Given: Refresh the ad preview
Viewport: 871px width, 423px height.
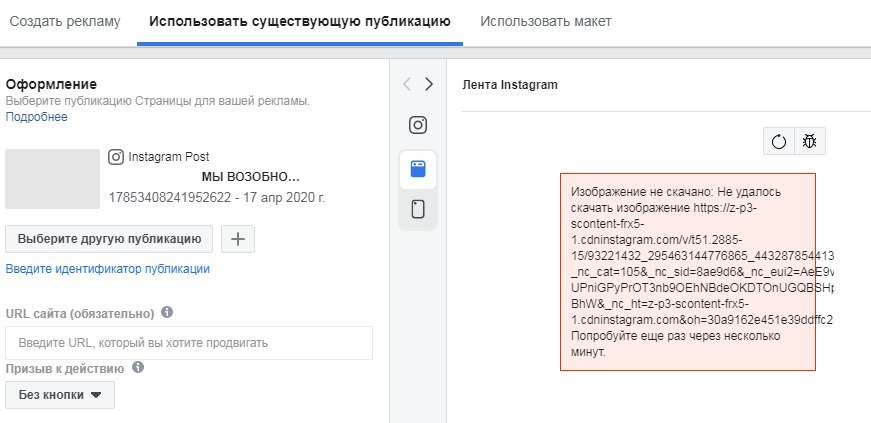Looking at the screenshot, I should 779,142.
